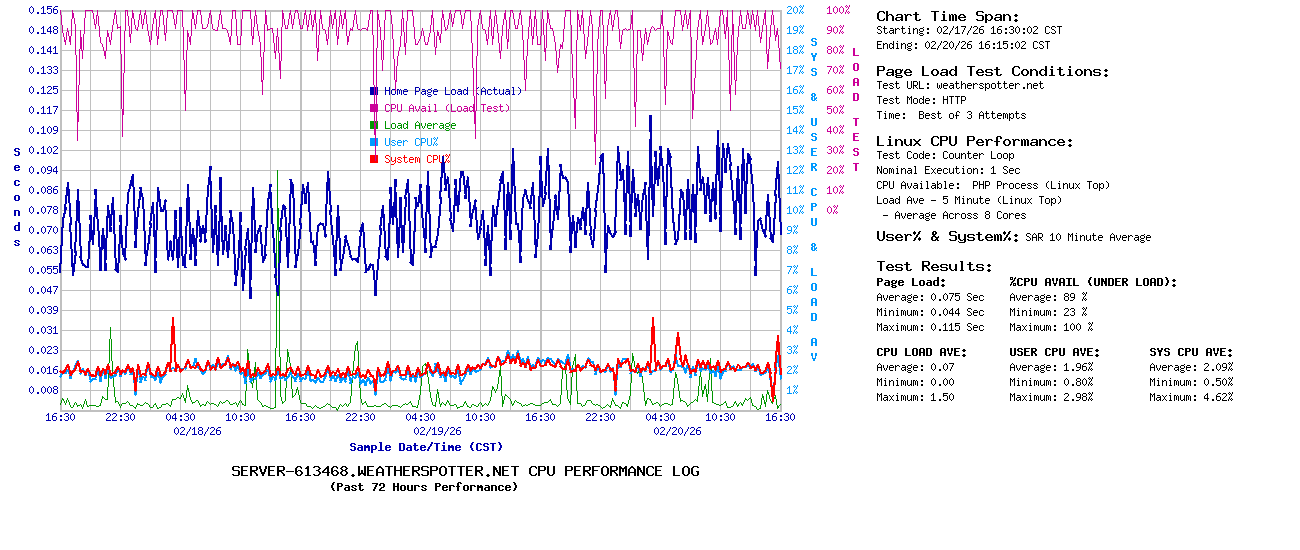The height and width of the screenshot is (550, 1300).
Task: Open the weatherspotter.net Test URL
Action: (x=989, y=85)
